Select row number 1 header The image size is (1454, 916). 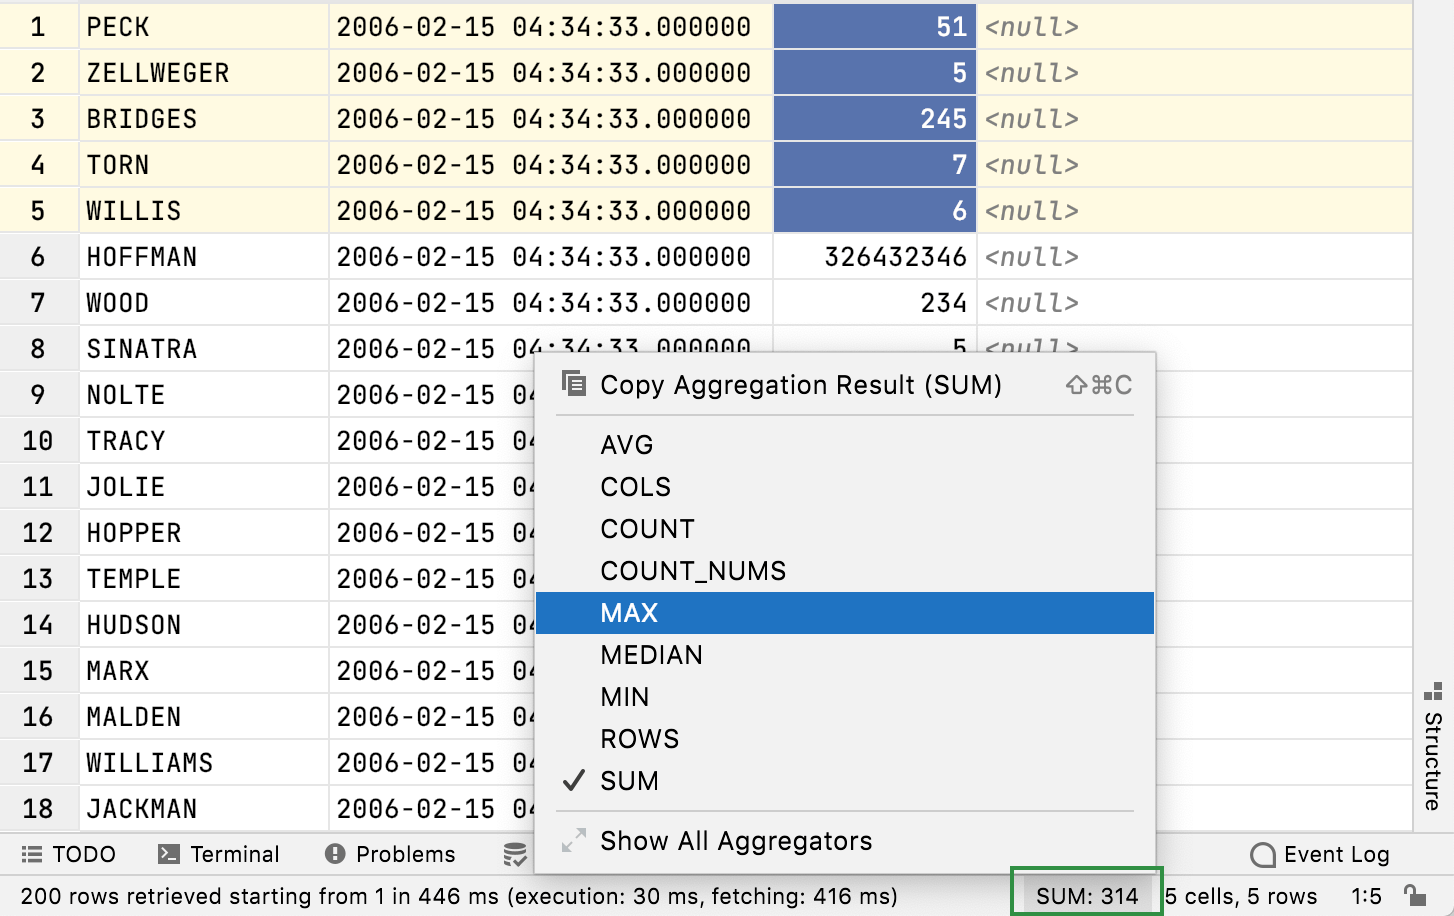click(39, 27)
